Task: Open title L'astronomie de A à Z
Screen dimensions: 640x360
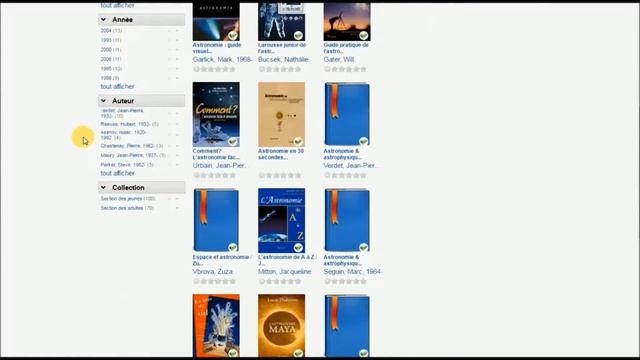Action: 287,260
